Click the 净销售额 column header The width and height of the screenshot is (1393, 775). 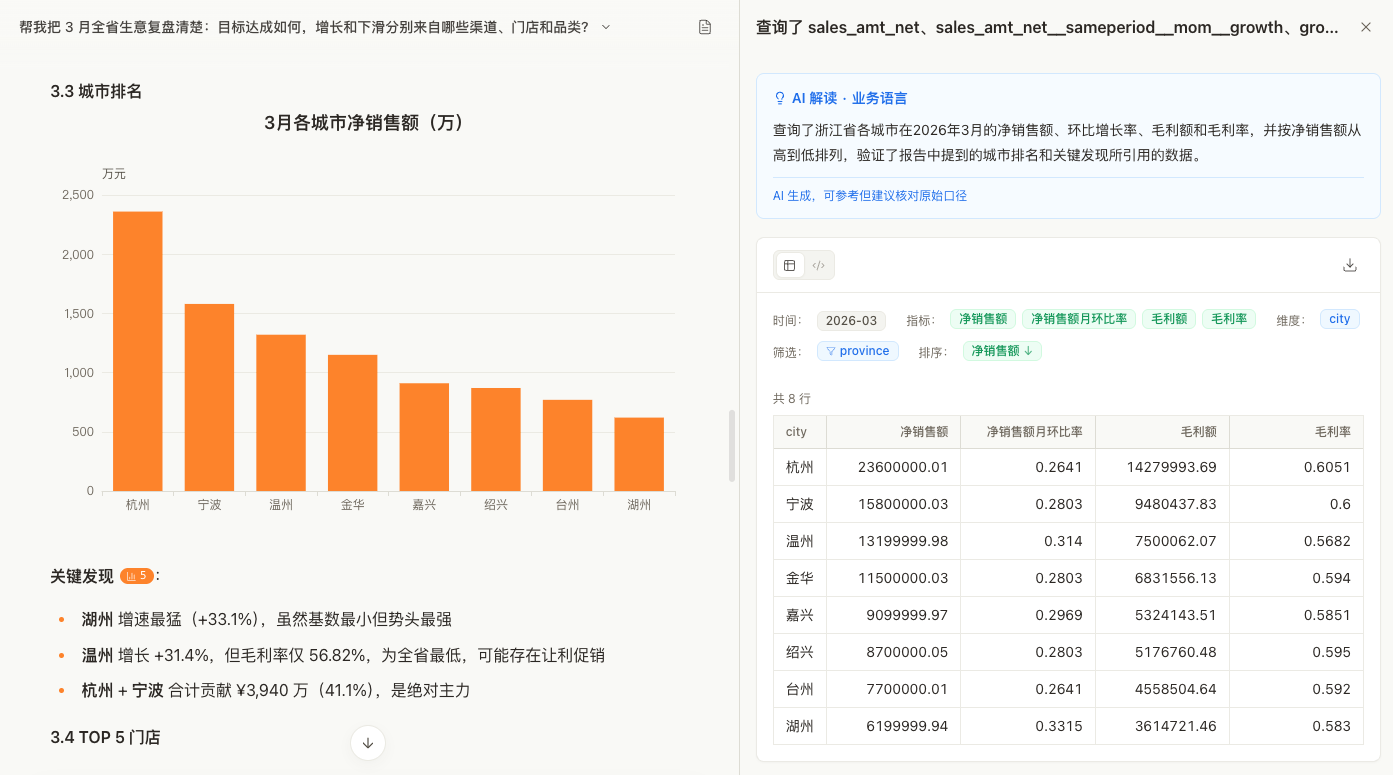click(x=894, y=432)
